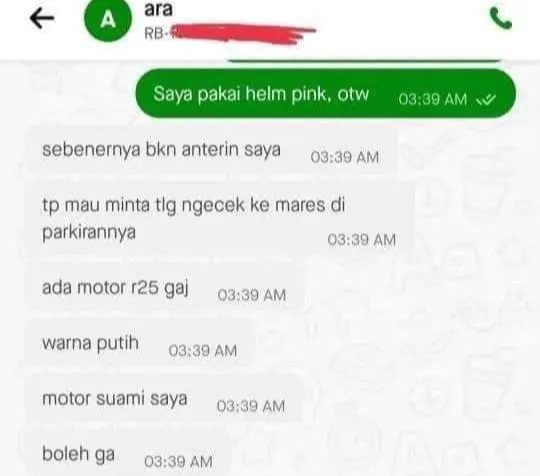Select the green "Saya pakai helm pink, otw" message
The width and height of the screenshot is (540, 476).
[326, 93]
